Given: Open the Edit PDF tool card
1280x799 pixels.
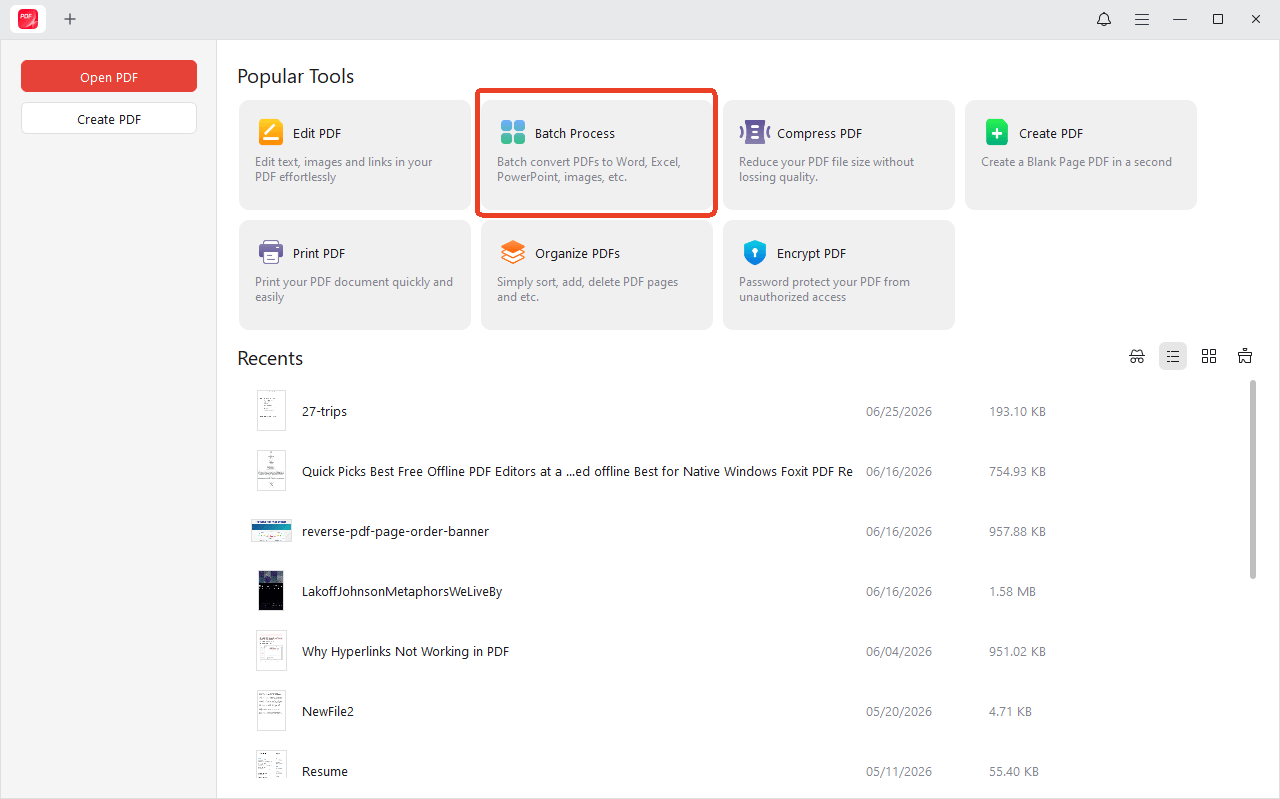Looking at the screenshot, I should coord(355,155).
